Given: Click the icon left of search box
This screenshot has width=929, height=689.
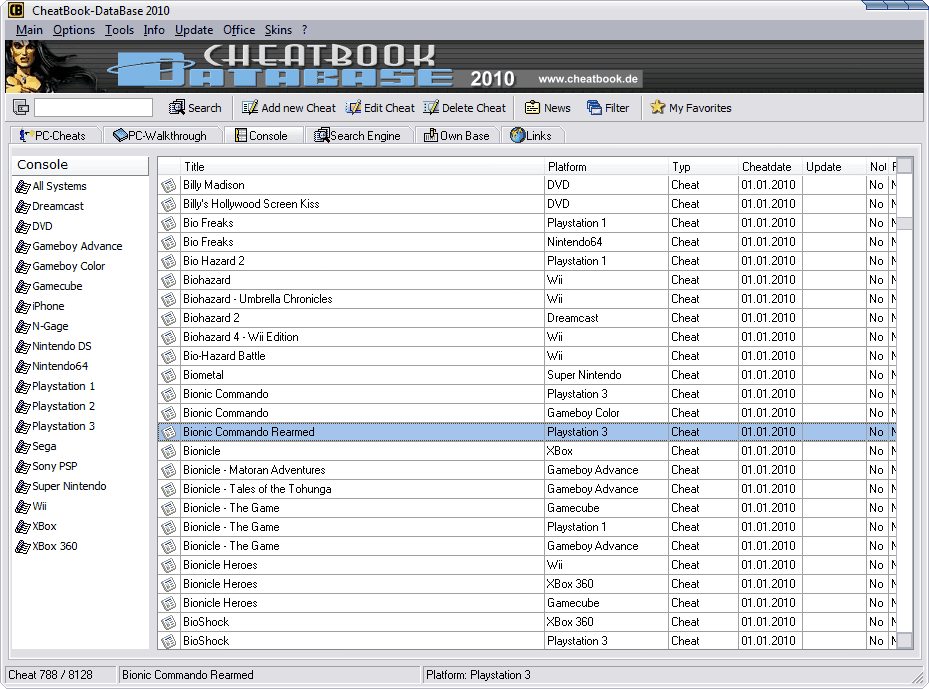Looking at the screenshot, I should coord(21,107).
